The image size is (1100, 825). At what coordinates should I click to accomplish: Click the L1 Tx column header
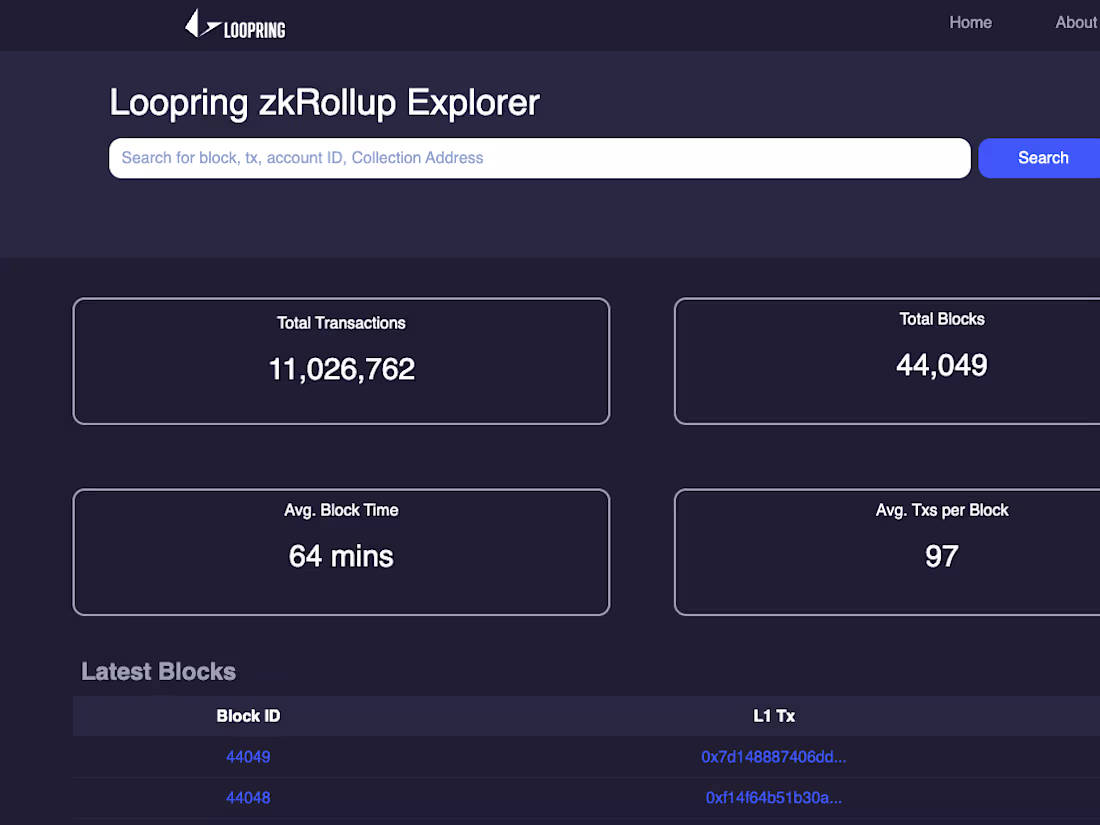coord(774,716)
